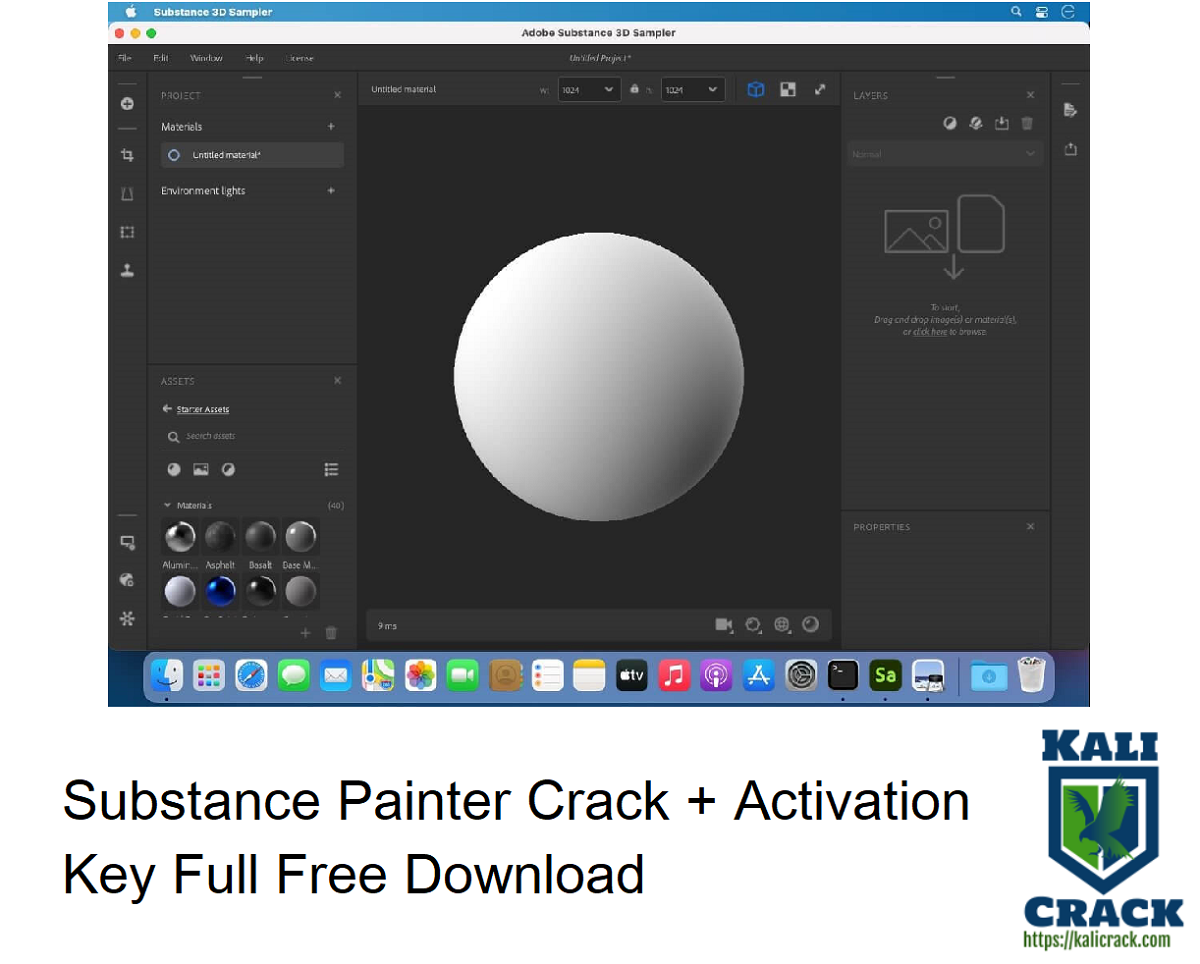This screenshot has width=1200, height=964.
Task: Click the snowflake icon in left sidebar
Action: coord(127,619)
